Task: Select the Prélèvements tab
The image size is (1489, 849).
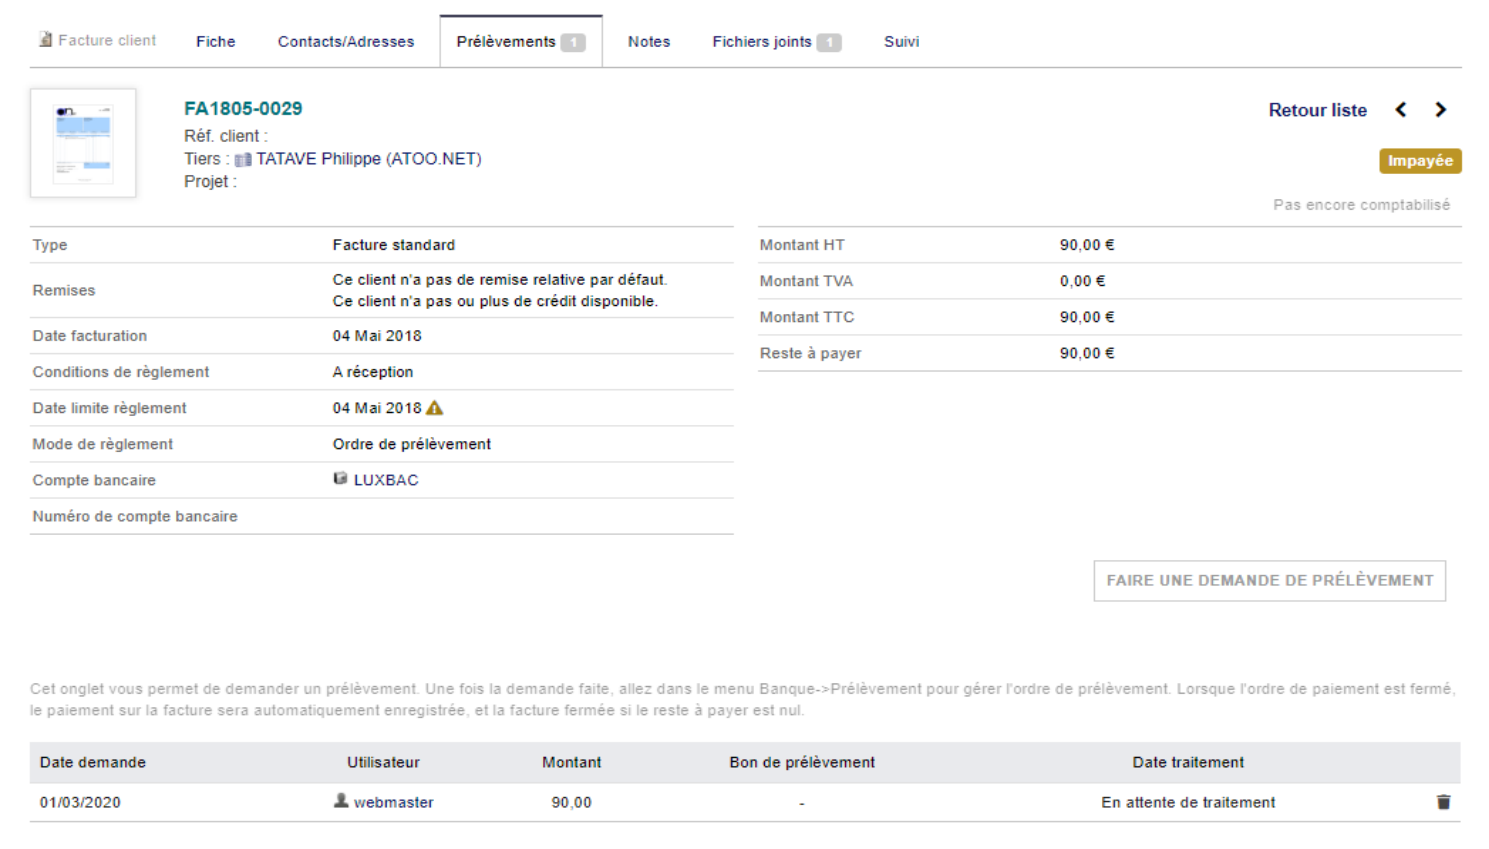Action: tap(521, 41)
